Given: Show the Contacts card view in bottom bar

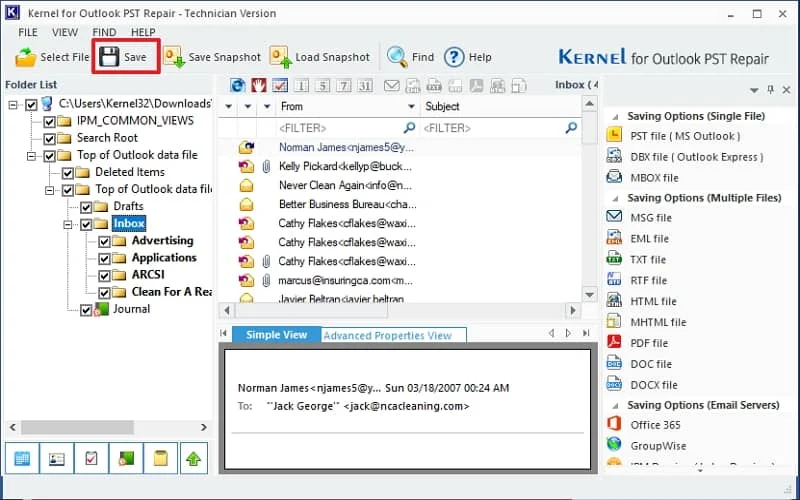Looking at the screenshot, I should (x=57, y=458).
